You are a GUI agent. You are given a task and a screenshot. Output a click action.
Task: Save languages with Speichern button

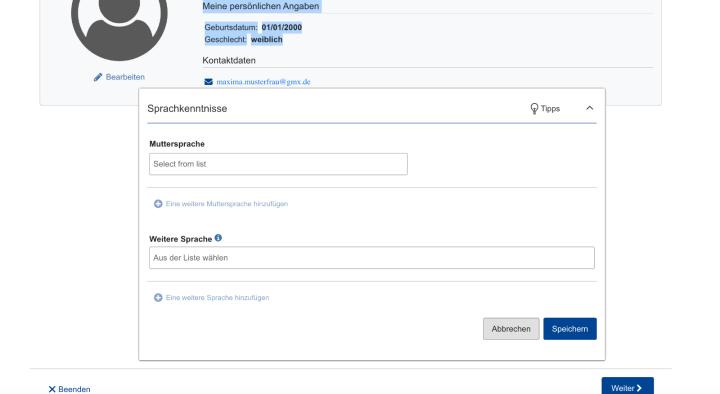click(570, 329)
